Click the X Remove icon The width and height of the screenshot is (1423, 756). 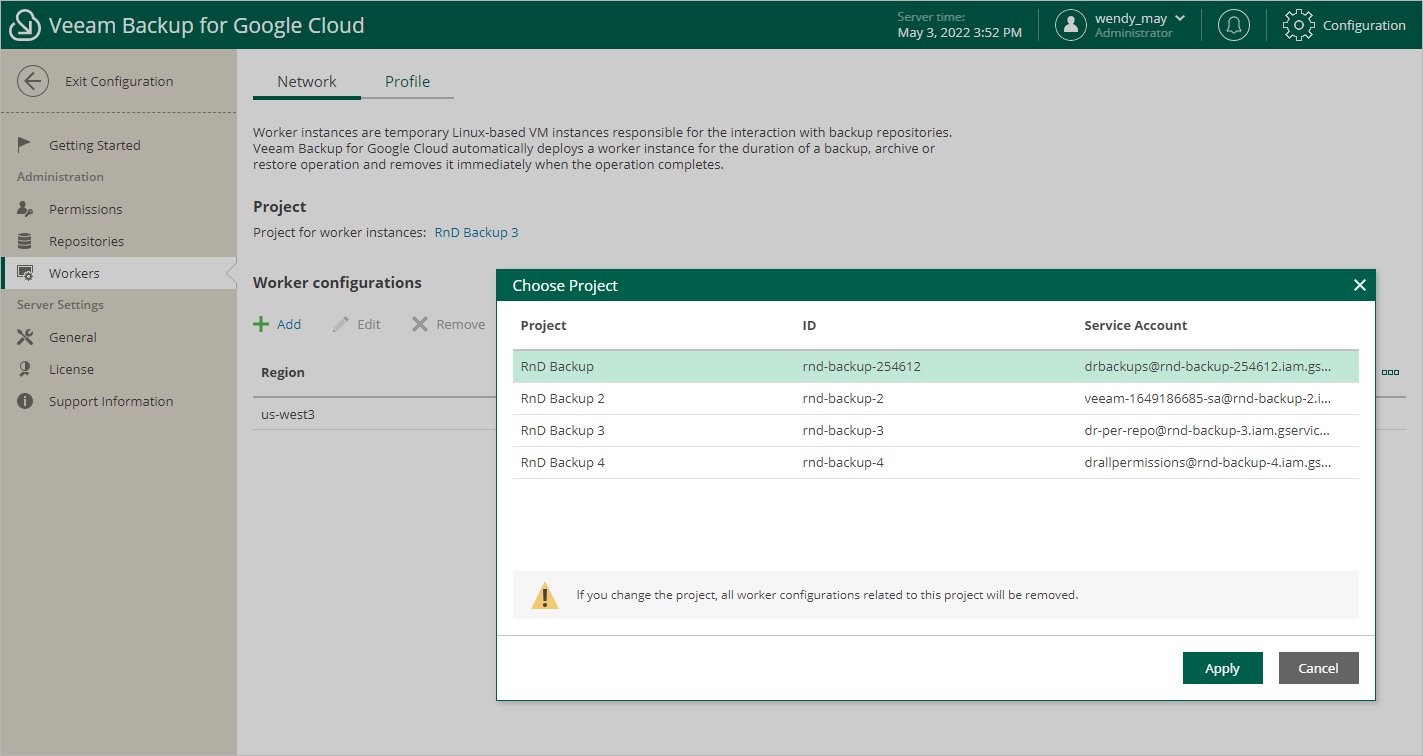[x=420, y=324]
